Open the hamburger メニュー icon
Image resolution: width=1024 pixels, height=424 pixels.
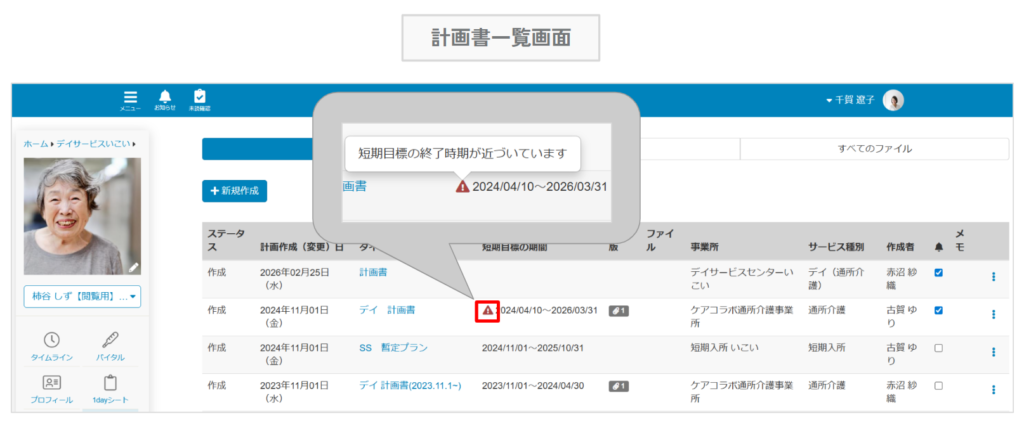coord(130,99)
